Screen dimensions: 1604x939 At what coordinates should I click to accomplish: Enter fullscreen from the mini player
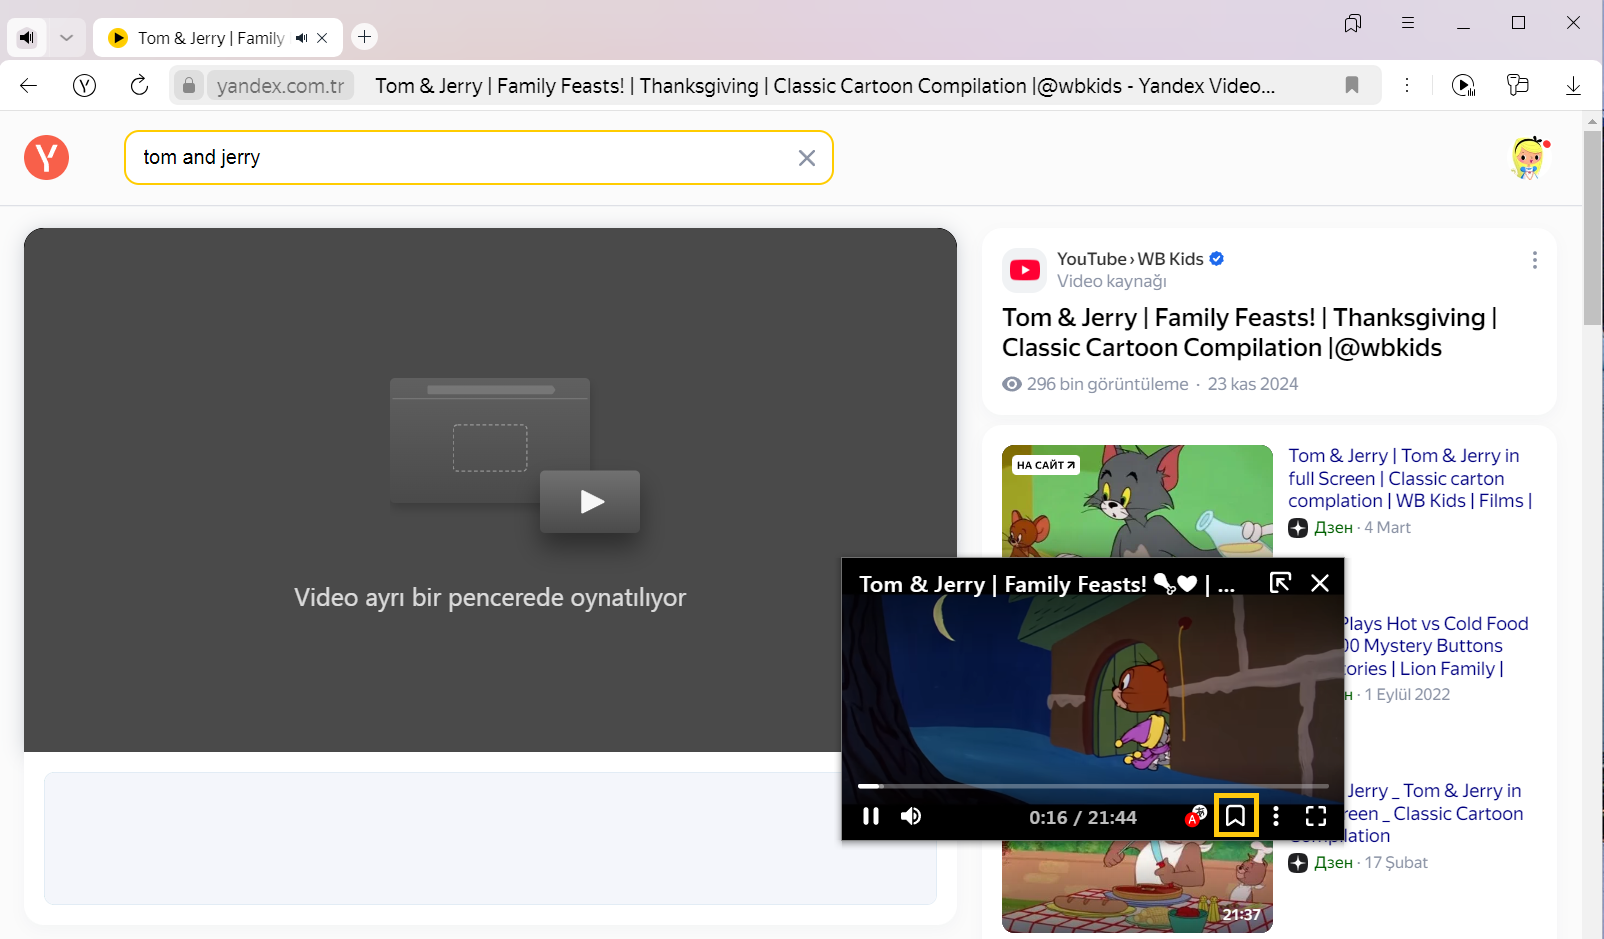[x=1316, y=816]
